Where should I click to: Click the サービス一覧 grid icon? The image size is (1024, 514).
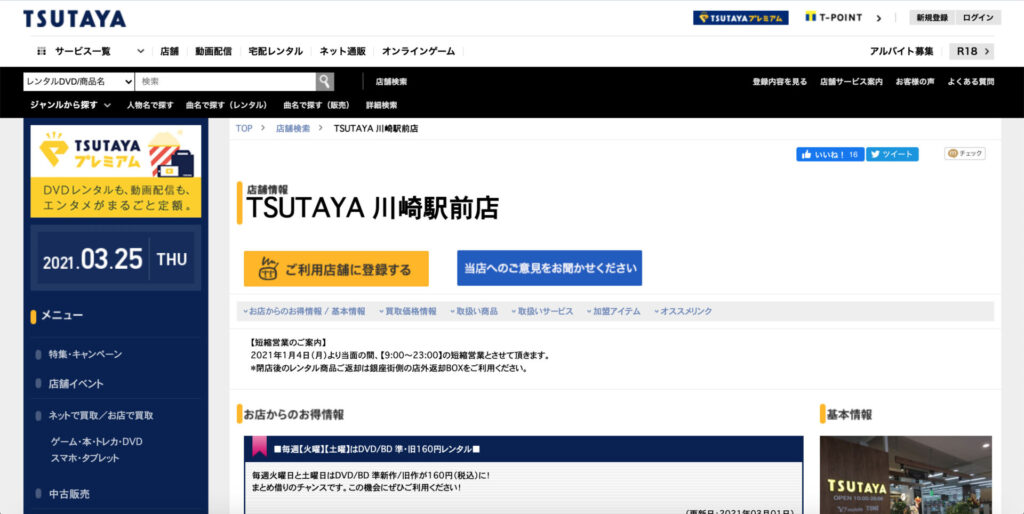click(x=41, y=51)
